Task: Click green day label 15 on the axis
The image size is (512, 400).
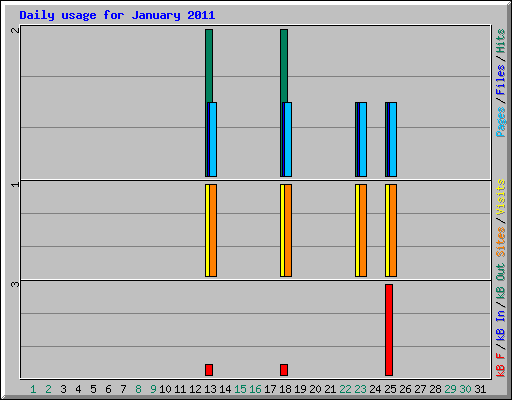Action: pyautogui.click(x=240, y=389)
